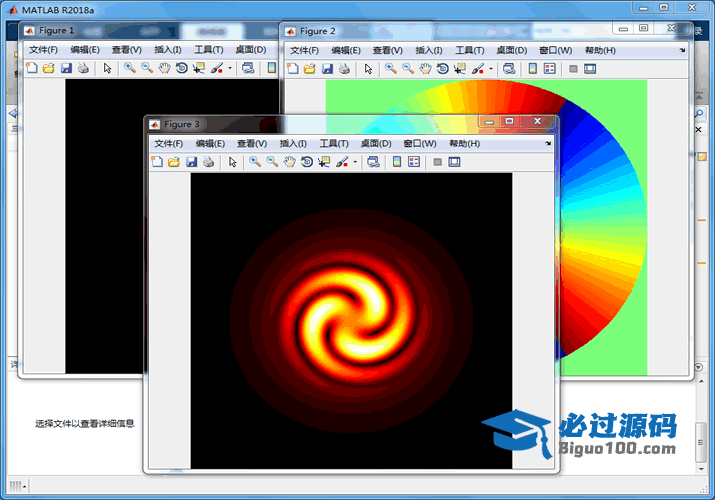
Task: Click Hide Plot Tools button in Figure 2
Action: tap(573, 69)
